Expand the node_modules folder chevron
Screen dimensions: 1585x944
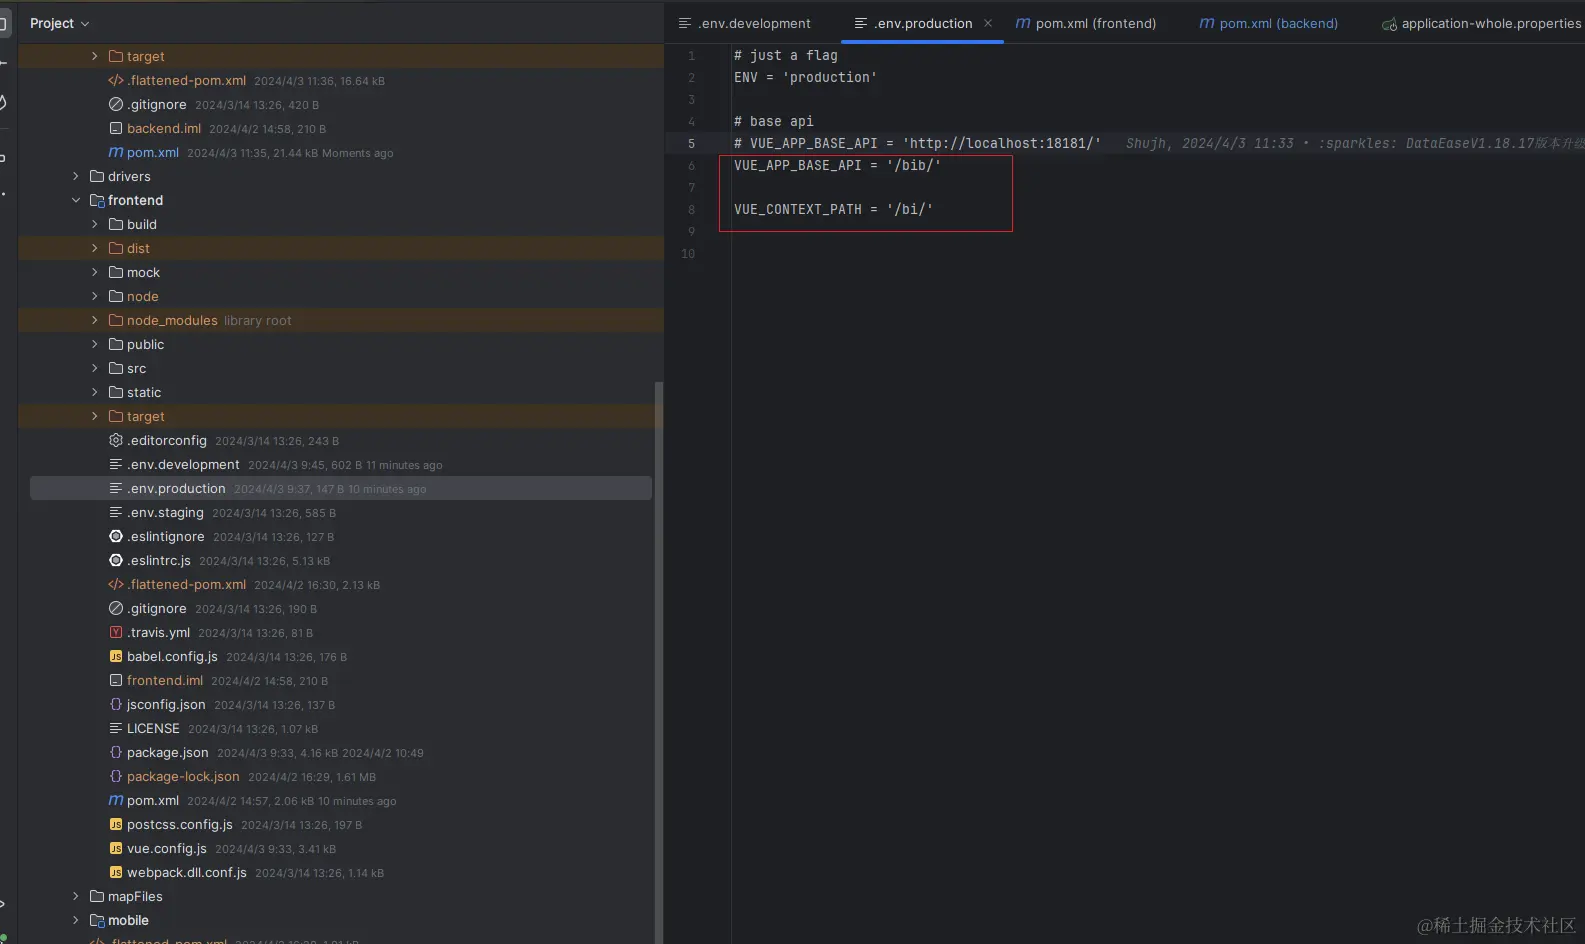[95, 320]
